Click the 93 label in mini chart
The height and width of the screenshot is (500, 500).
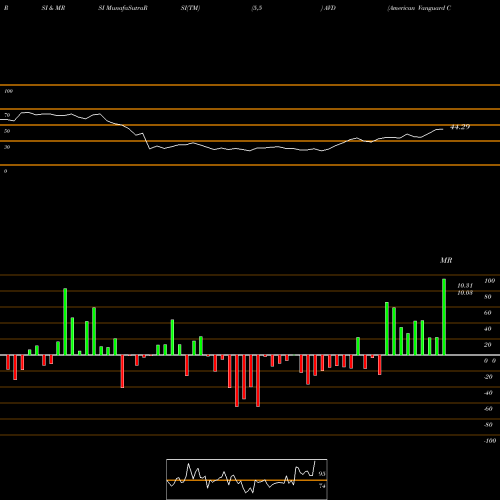[x=322, y=474]
